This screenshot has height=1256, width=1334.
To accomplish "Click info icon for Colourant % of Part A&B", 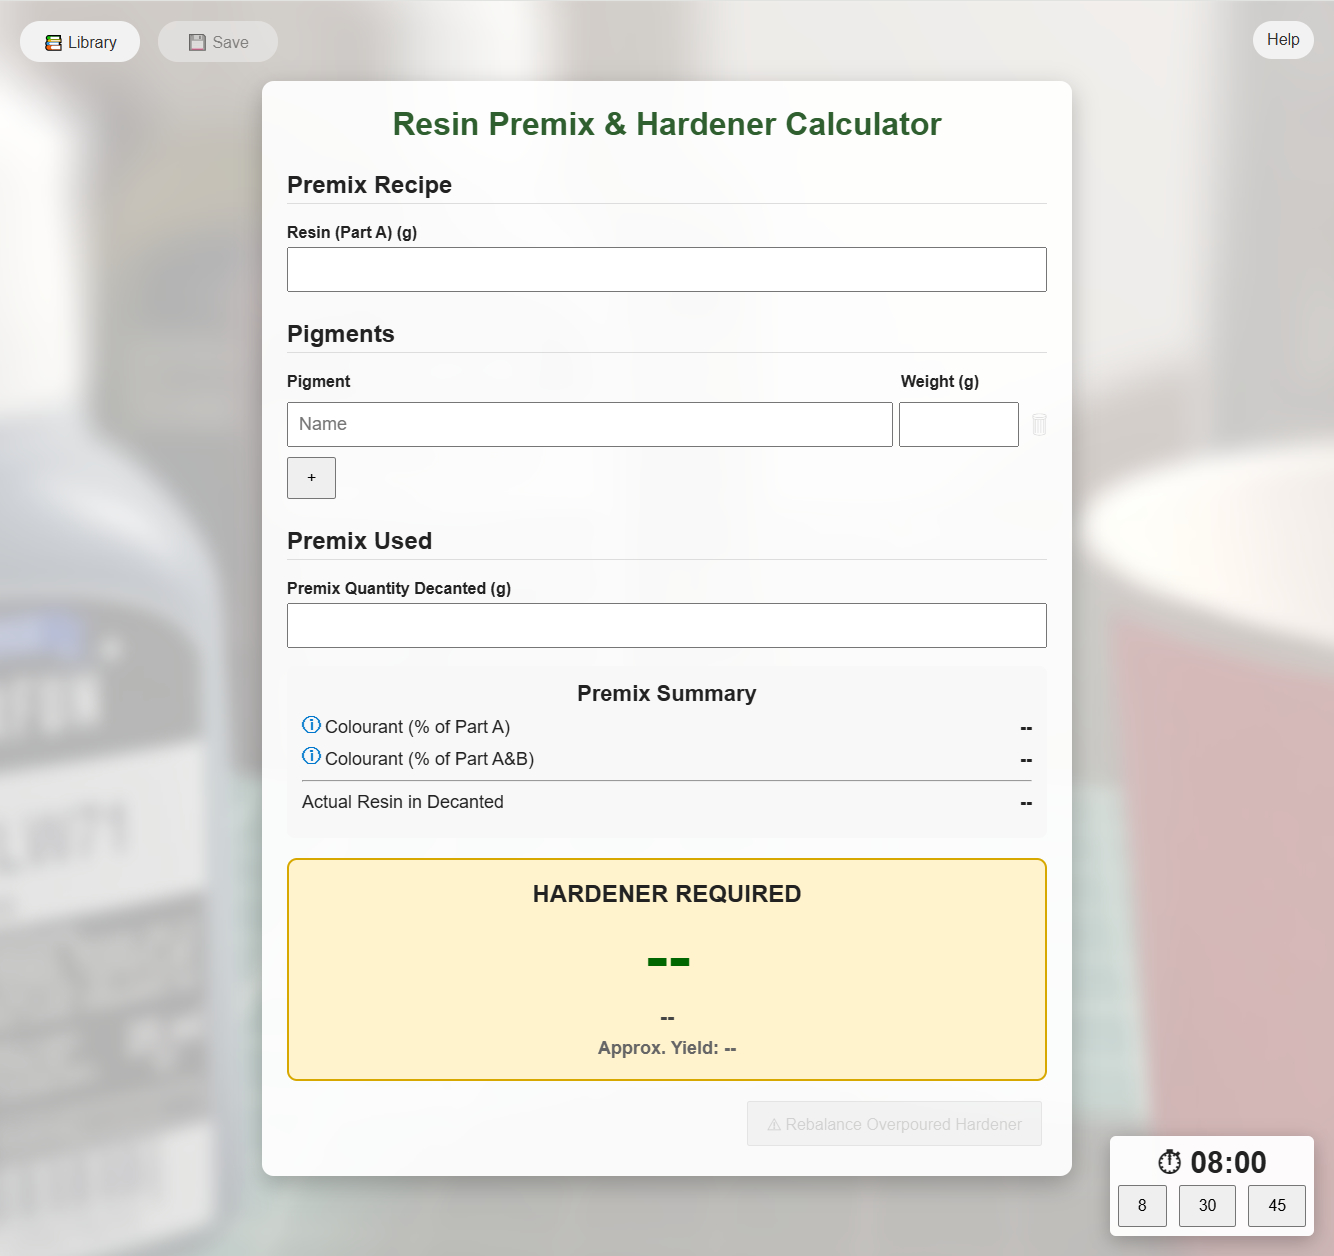I will coord(311,757).
